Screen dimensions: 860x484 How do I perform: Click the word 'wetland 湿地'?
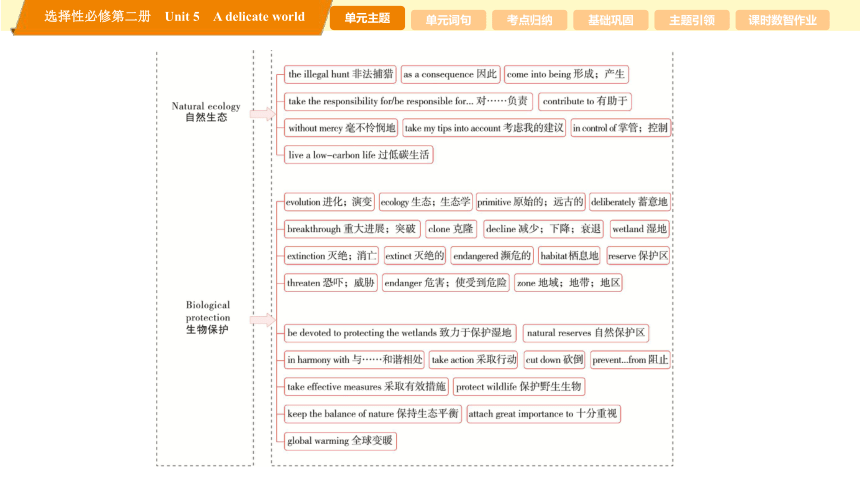[x=640, y=229]
